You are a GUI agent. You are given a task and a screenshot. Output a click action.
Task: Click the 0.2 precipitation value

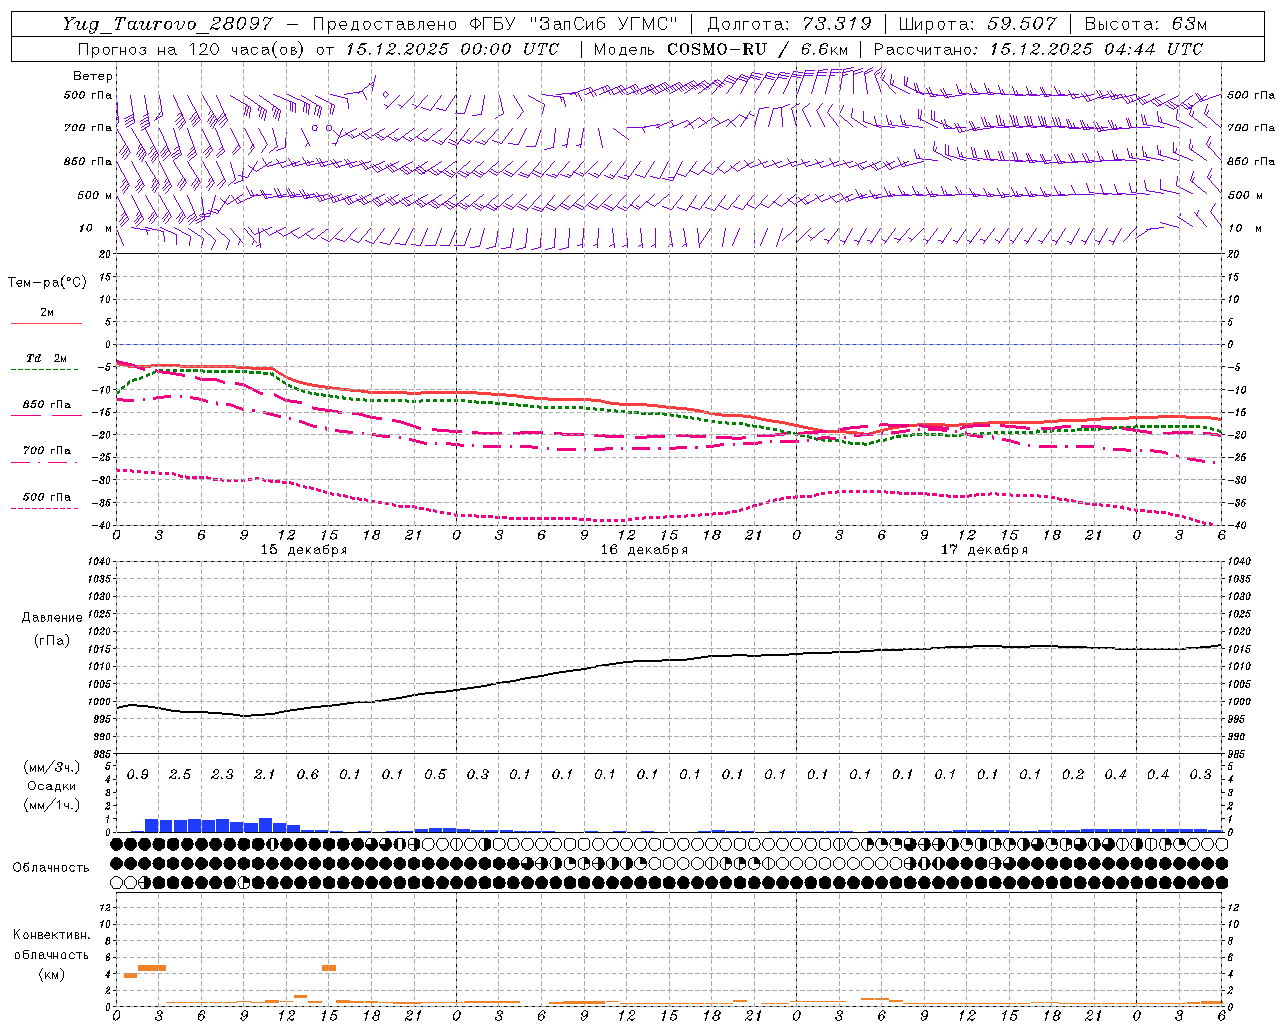1073,775
